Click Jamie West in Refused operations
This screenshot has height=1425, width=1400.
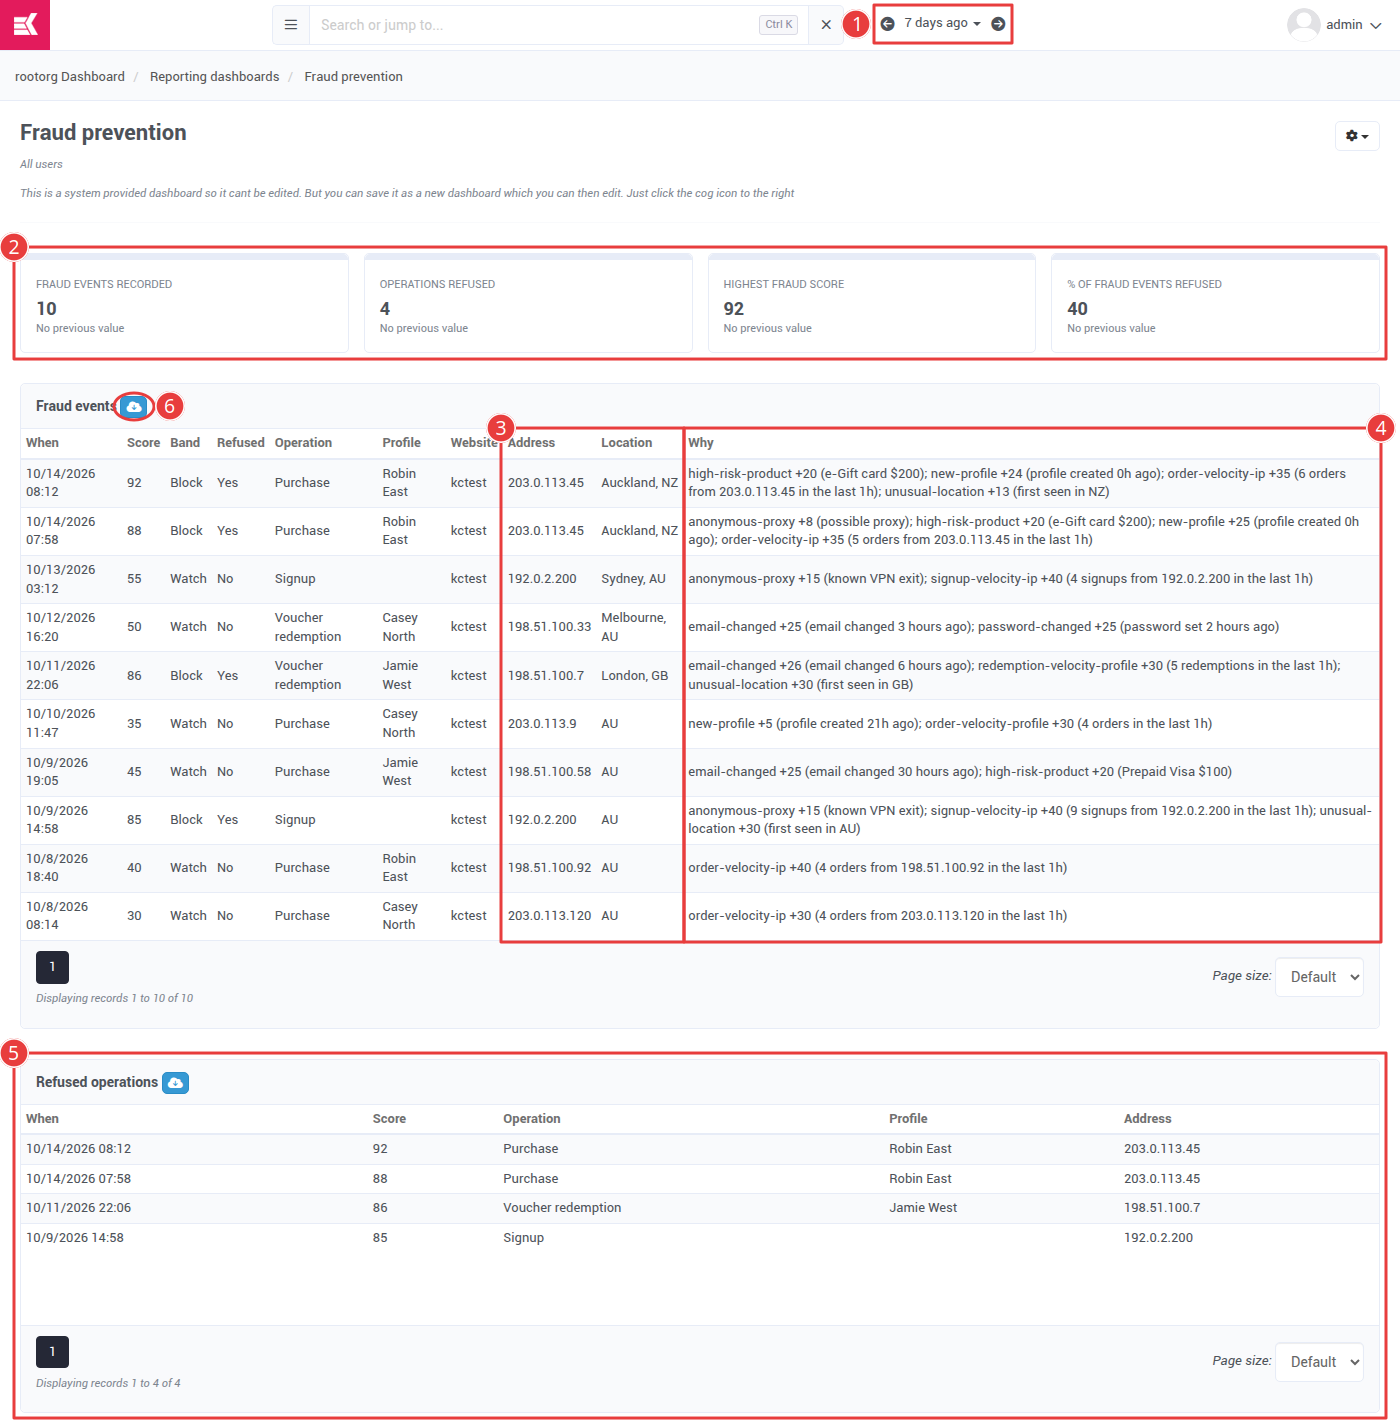click(x=923, y=1208)
